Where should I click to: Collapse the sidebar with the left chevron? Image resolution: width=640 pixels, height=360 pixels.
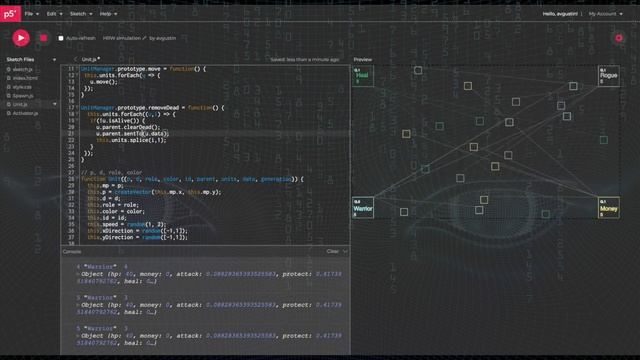[x=76, y=59]
